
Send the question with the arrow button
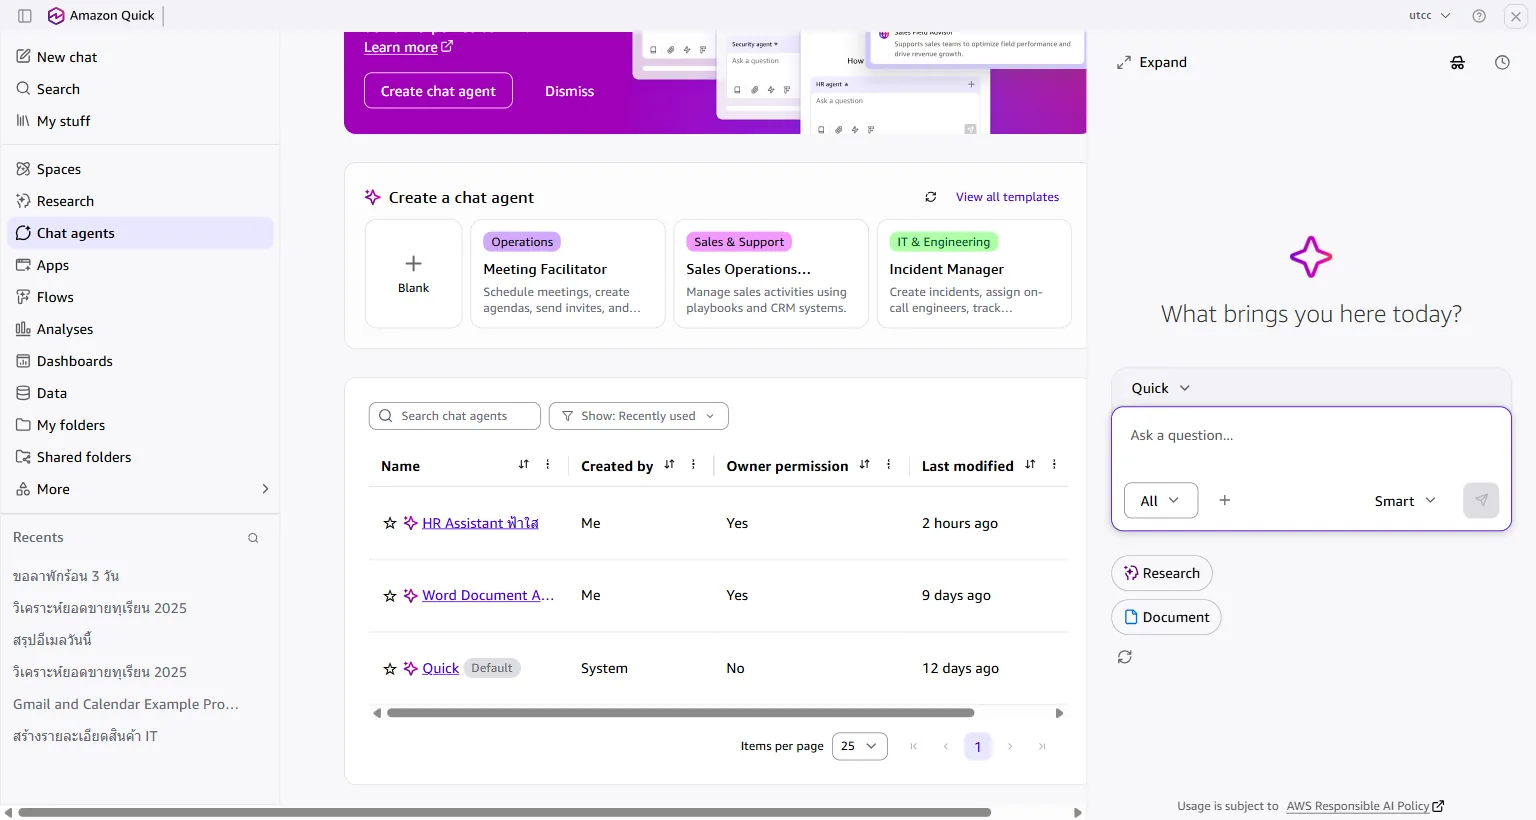point(1481,500)
